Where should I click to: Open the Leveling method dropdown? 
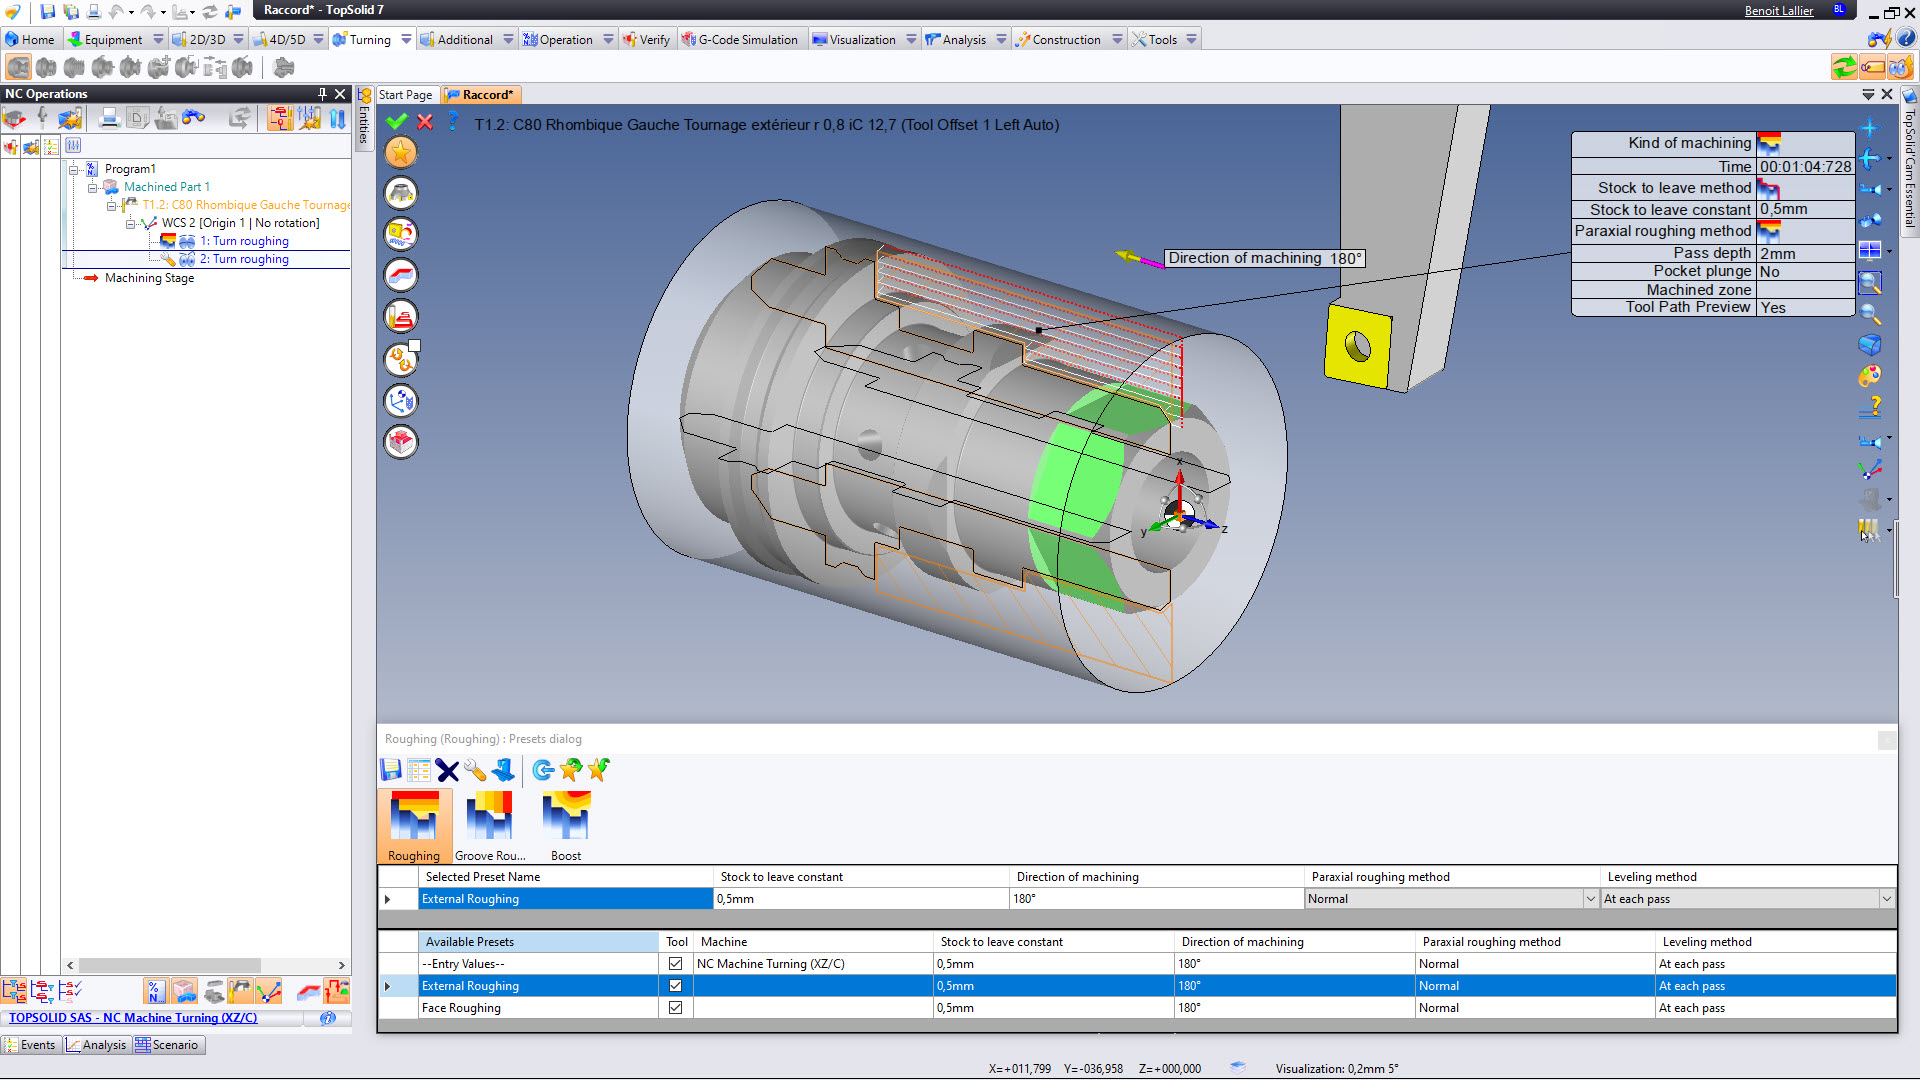click(x=1886, y=899)
